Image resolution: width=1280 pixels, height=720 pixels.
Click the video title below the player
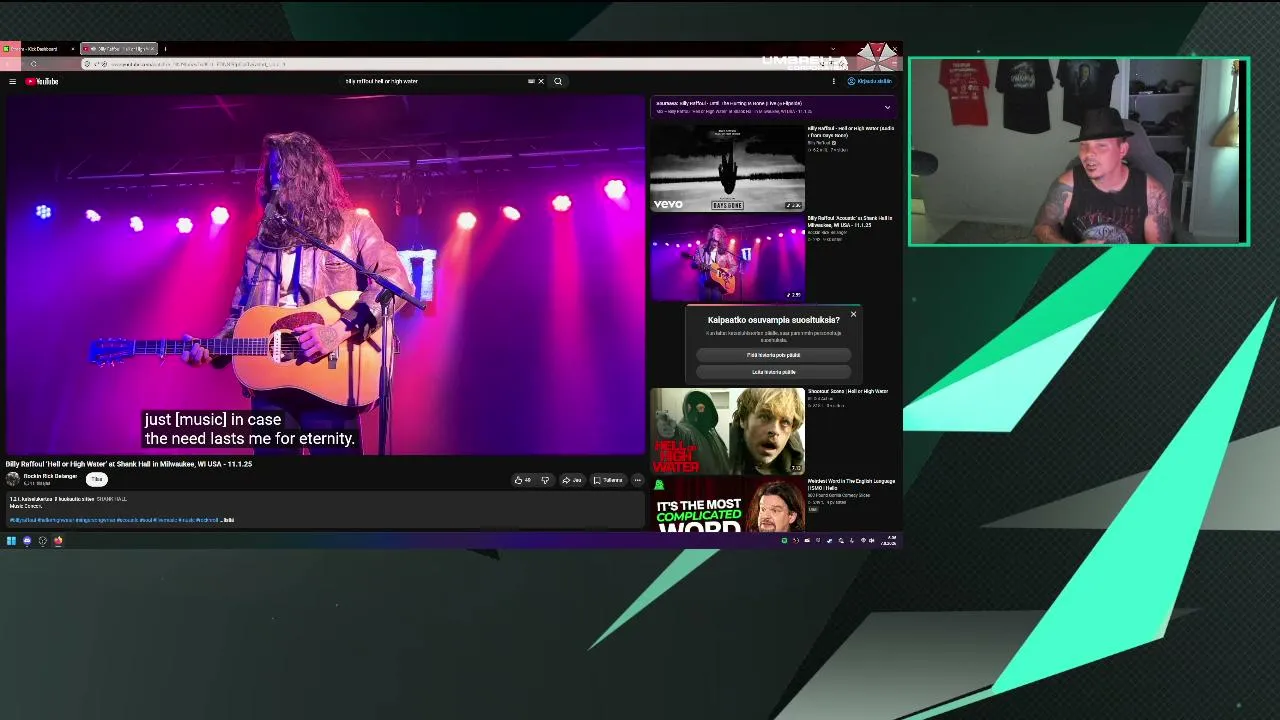[129, 464]
